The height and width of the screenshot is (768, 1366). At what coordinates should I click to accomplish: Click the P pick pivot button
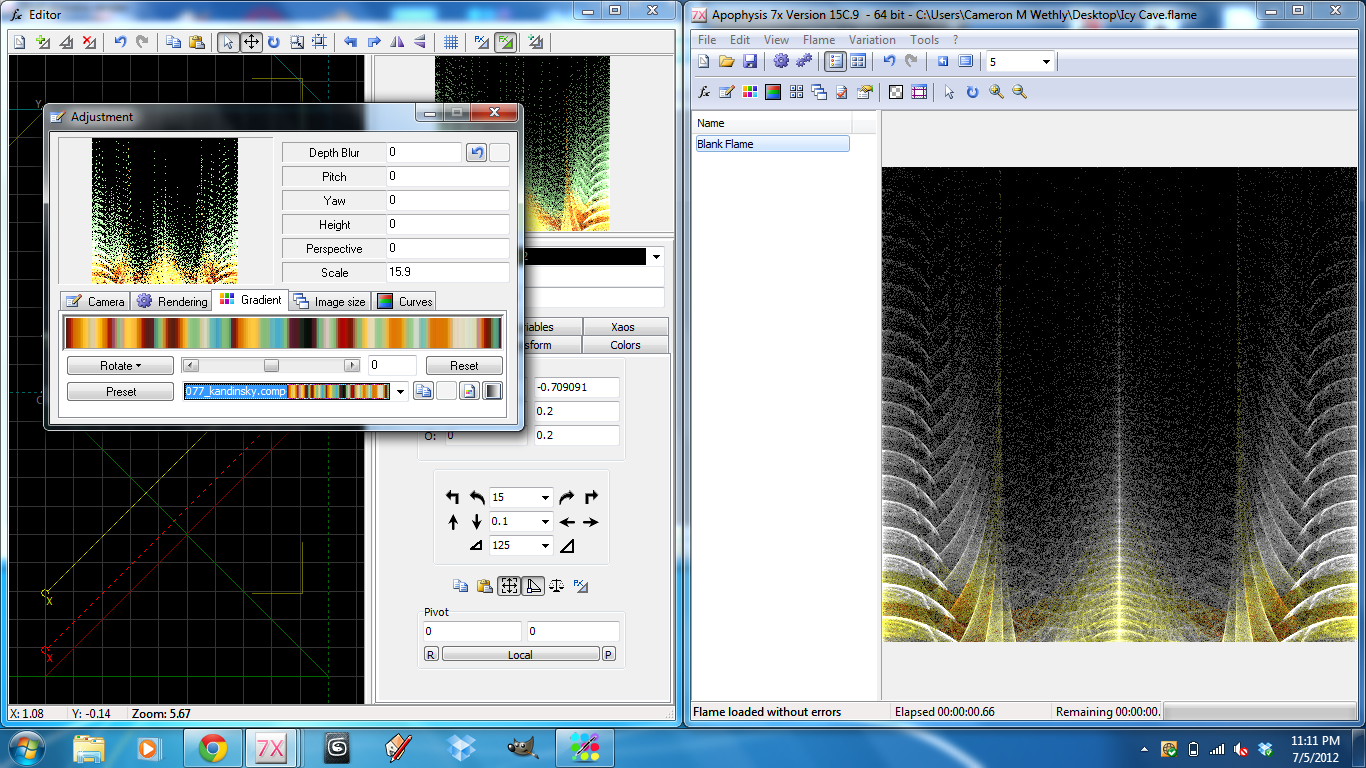[608, 655]
